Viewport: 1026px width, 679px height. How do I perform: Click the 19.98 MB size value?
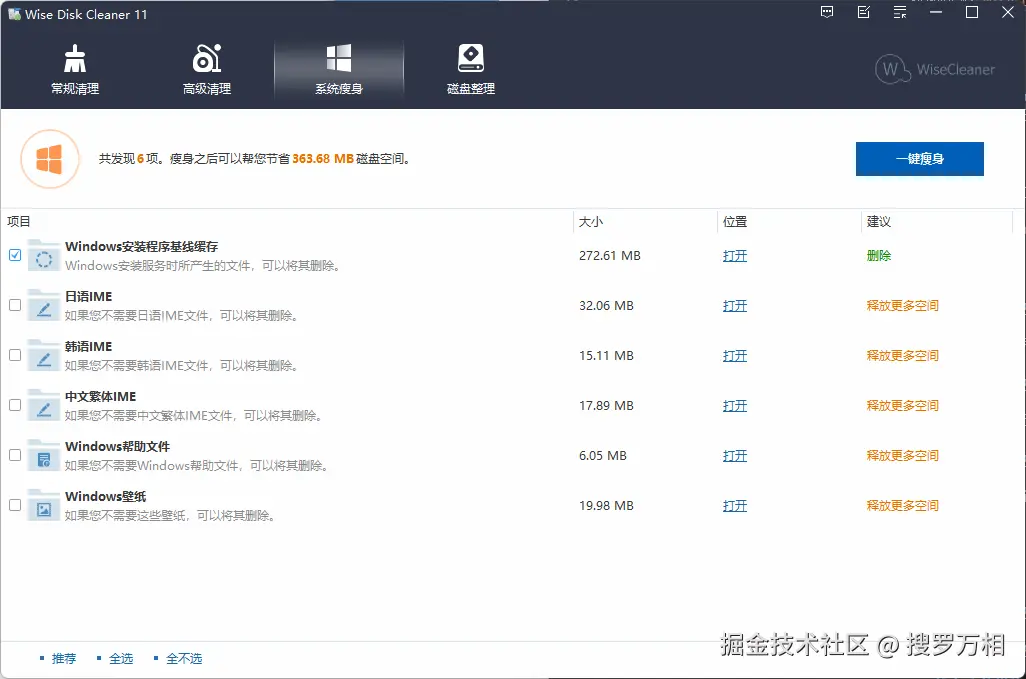pyautogui.click(x=607, y=506)
